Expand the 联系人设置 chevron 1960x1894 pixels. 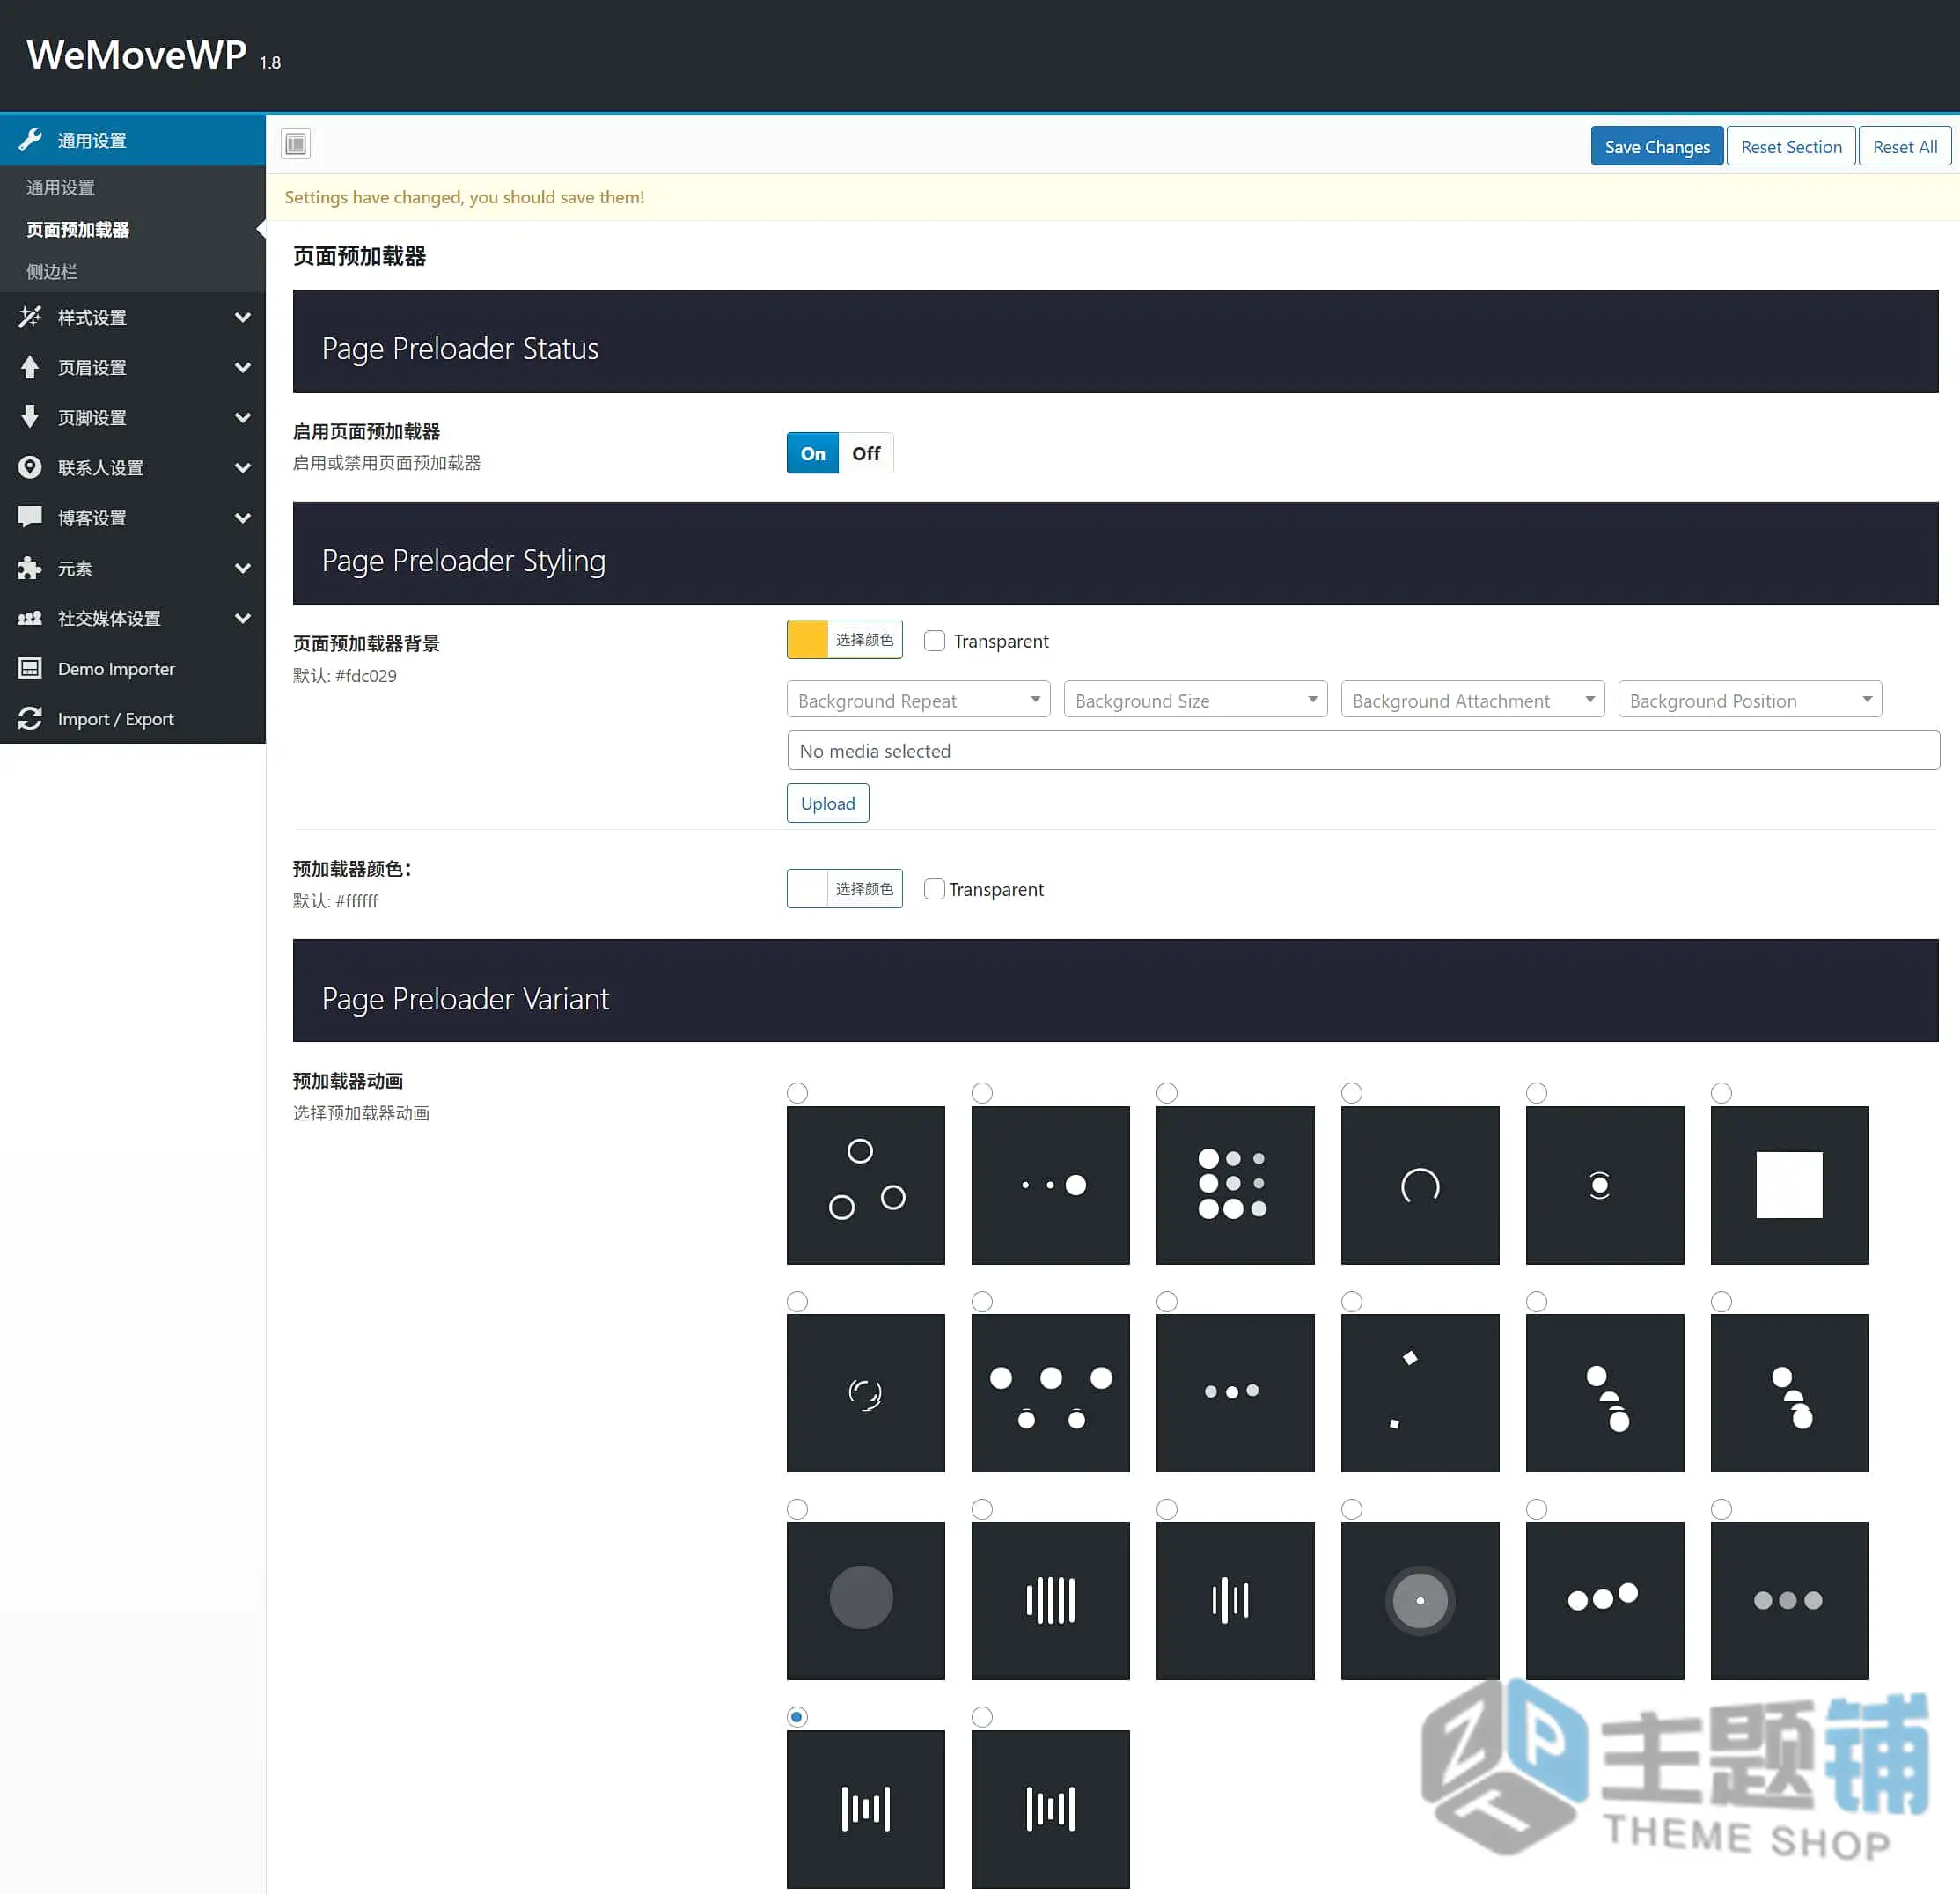click(x=242, y=467)
